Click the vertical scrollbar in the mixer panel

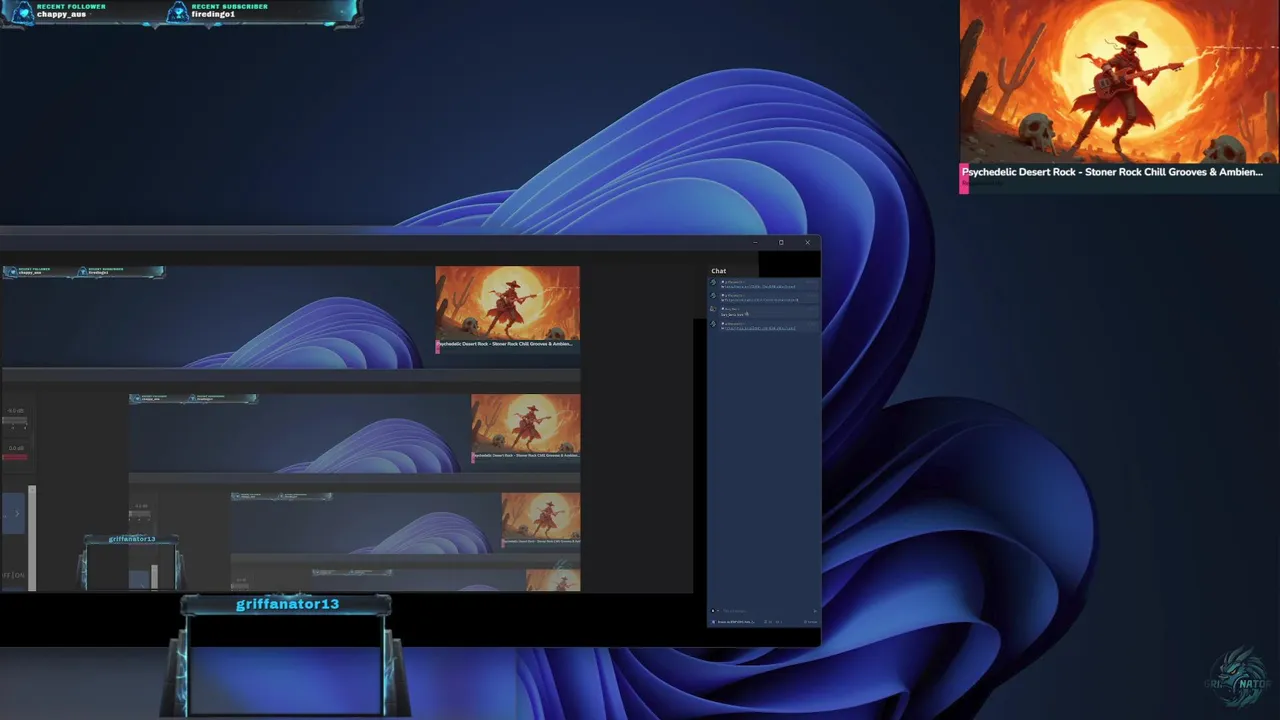pyautogui.click(x=32, y=538)
